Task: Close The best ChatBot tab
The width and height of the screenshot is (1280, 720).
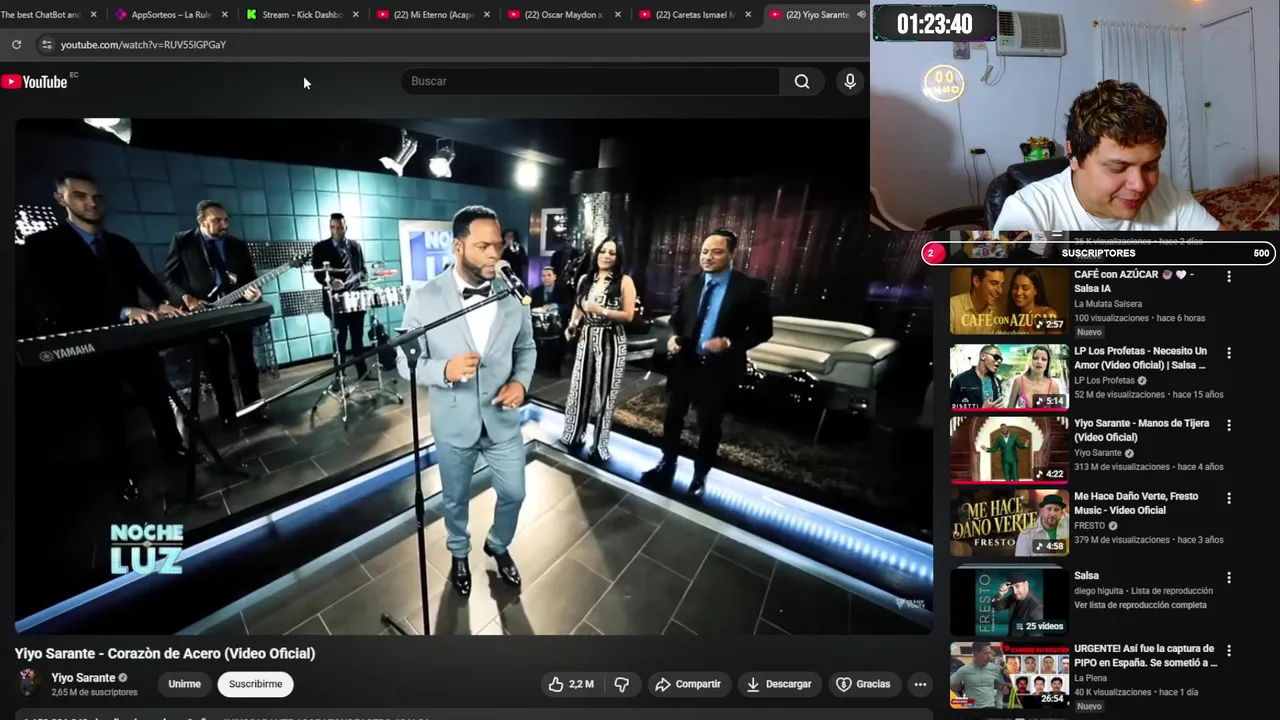Action: click(x=94, y=15)
